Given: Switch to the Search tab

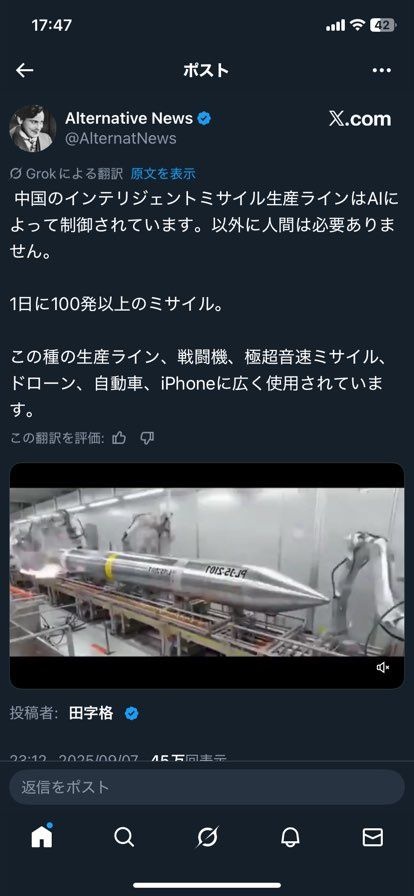Looking at the screenshot, I should point(124,838).
